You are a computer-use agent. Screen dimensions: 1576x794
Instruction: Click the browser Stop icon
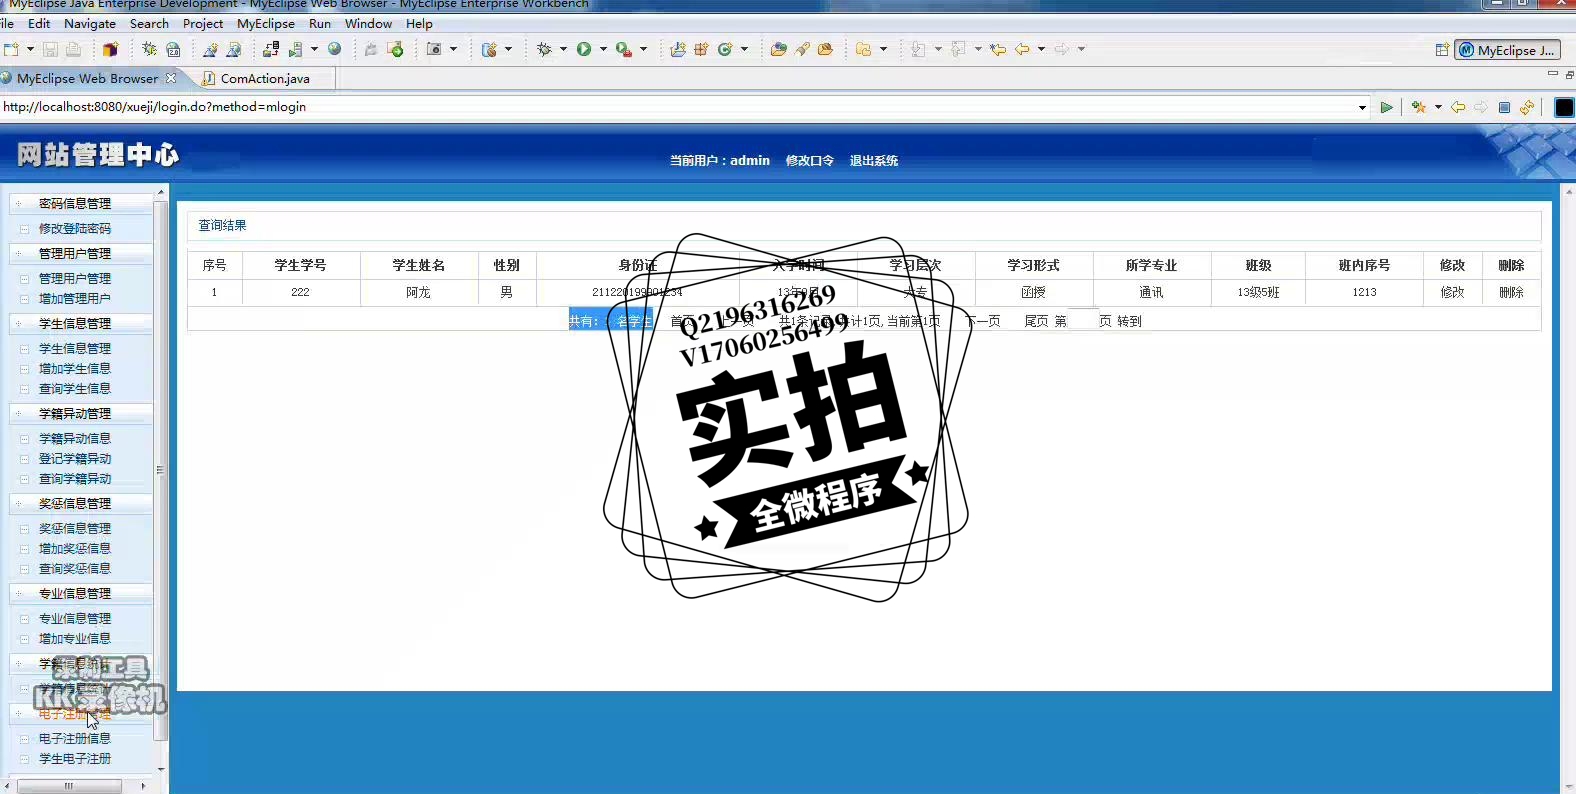pos(1504,108)
